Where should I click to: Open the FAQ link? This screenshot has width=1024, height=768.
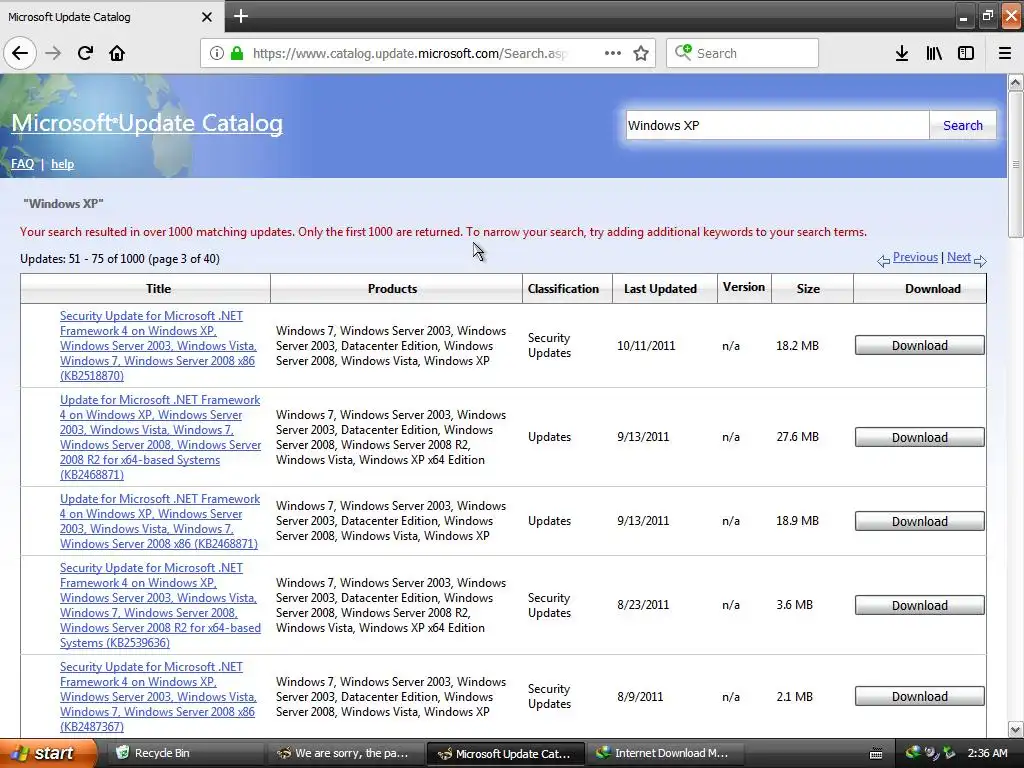pos(22,164)
